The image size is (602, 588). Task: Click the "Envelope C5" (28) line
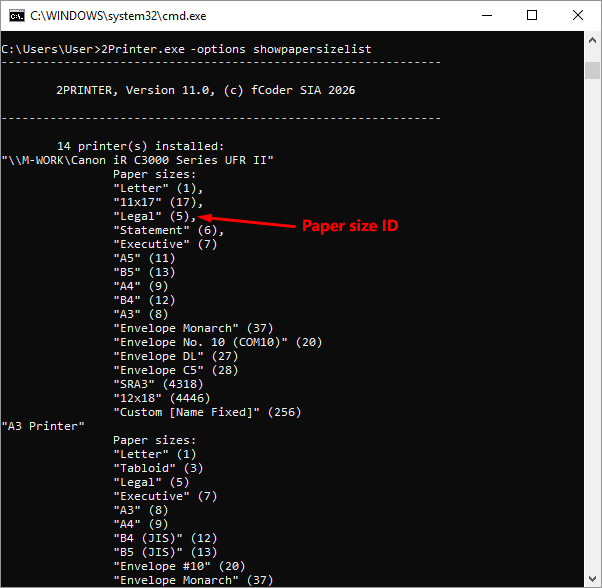[x=176, y=370]
